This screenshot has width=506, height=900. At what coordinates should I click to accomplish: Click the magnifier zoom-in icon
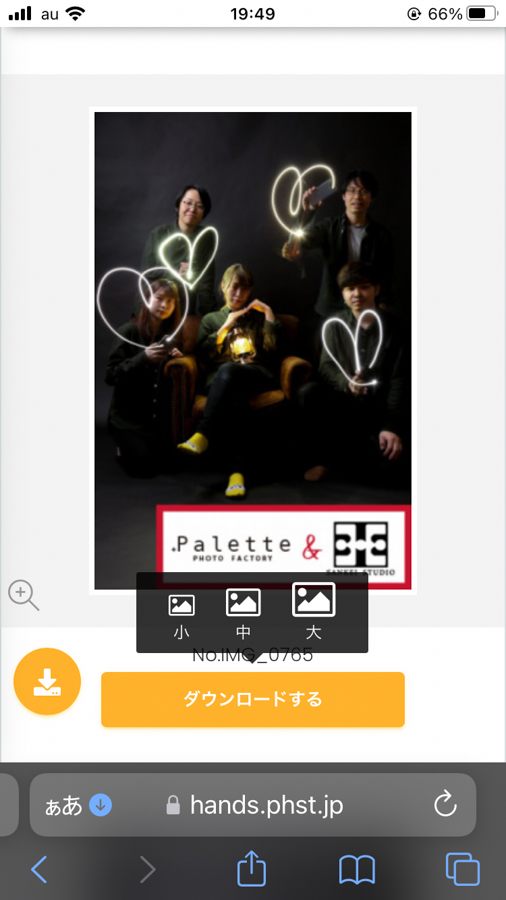coord(24,595)
